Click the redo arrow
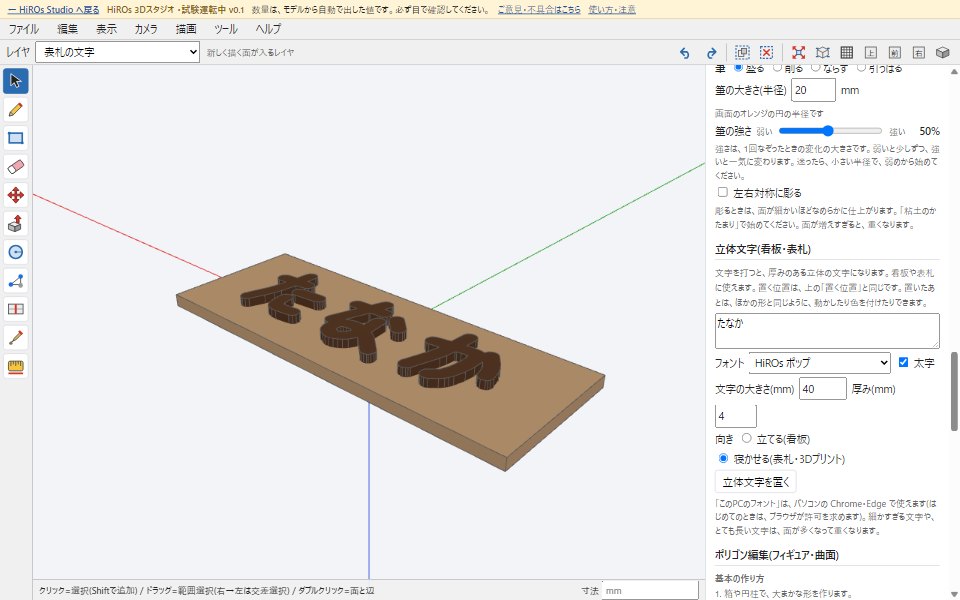 (x=711, y=53)
